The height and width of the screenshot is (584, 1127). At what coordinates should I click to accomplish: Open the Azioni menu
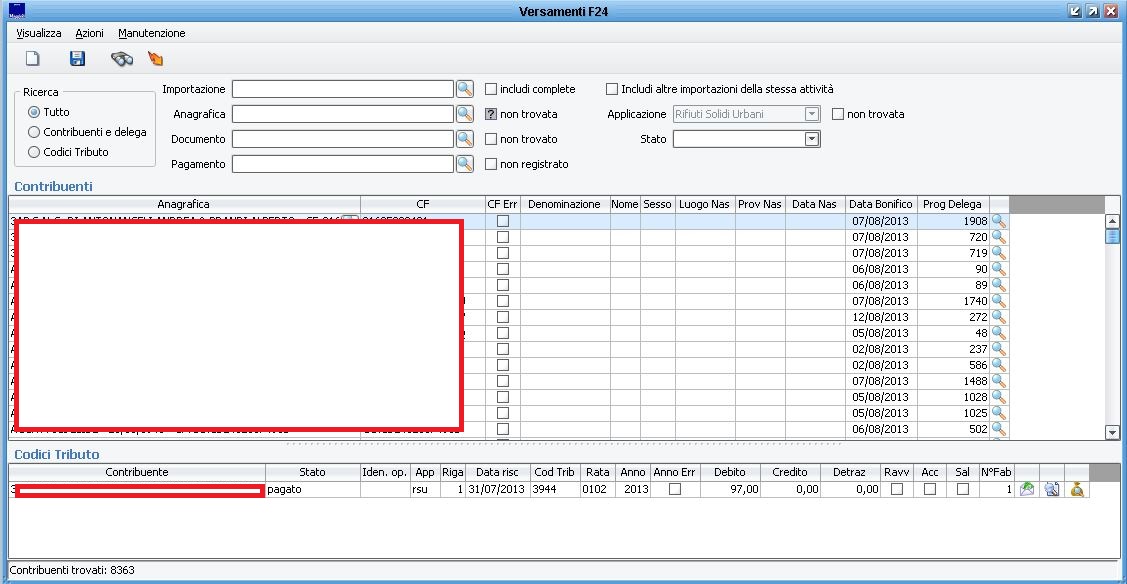click(89, 33)
